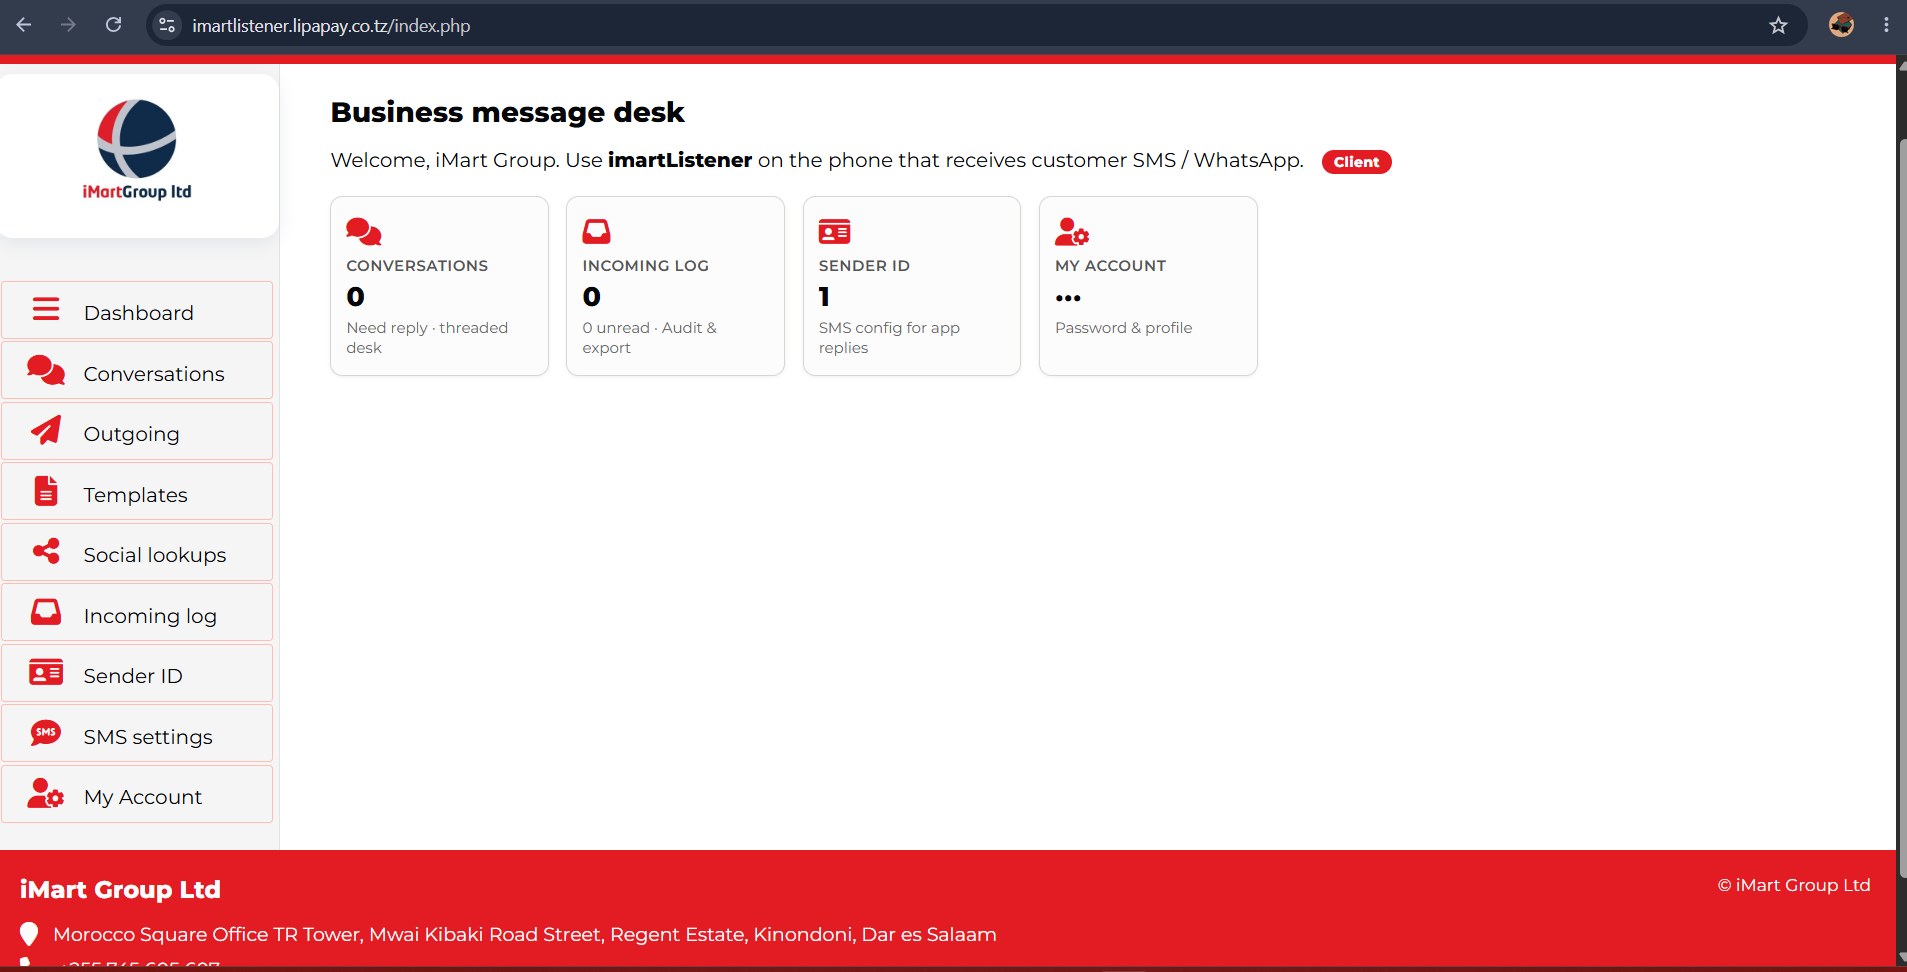Click the Dashboard hamburger icon in sidebar

click(x=46, y=309)
